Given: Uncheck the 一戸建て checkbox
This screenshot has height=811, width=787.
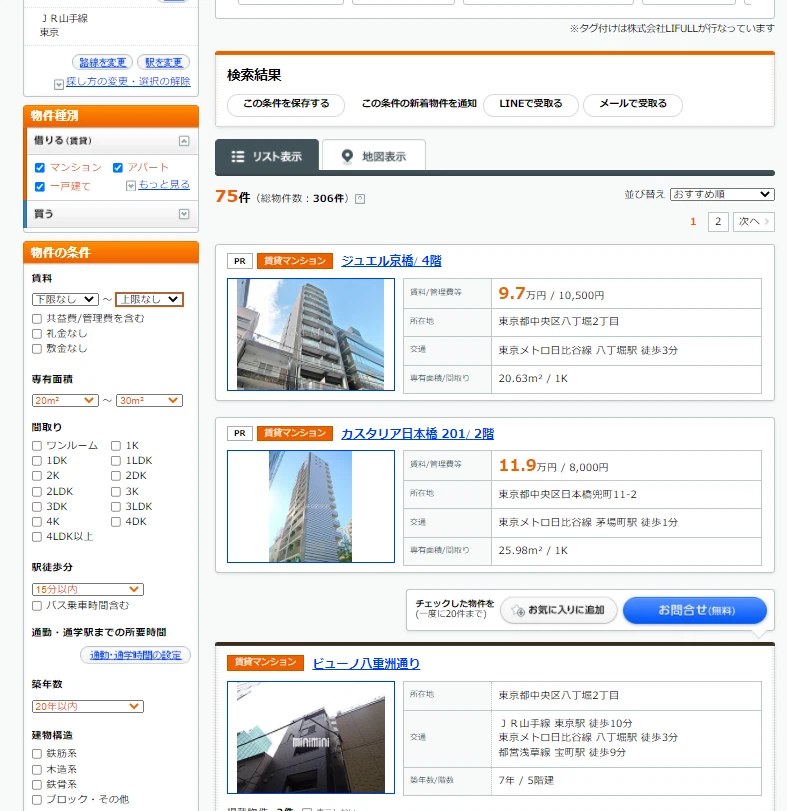Looking at the screenshot, I should coord(40,186).
